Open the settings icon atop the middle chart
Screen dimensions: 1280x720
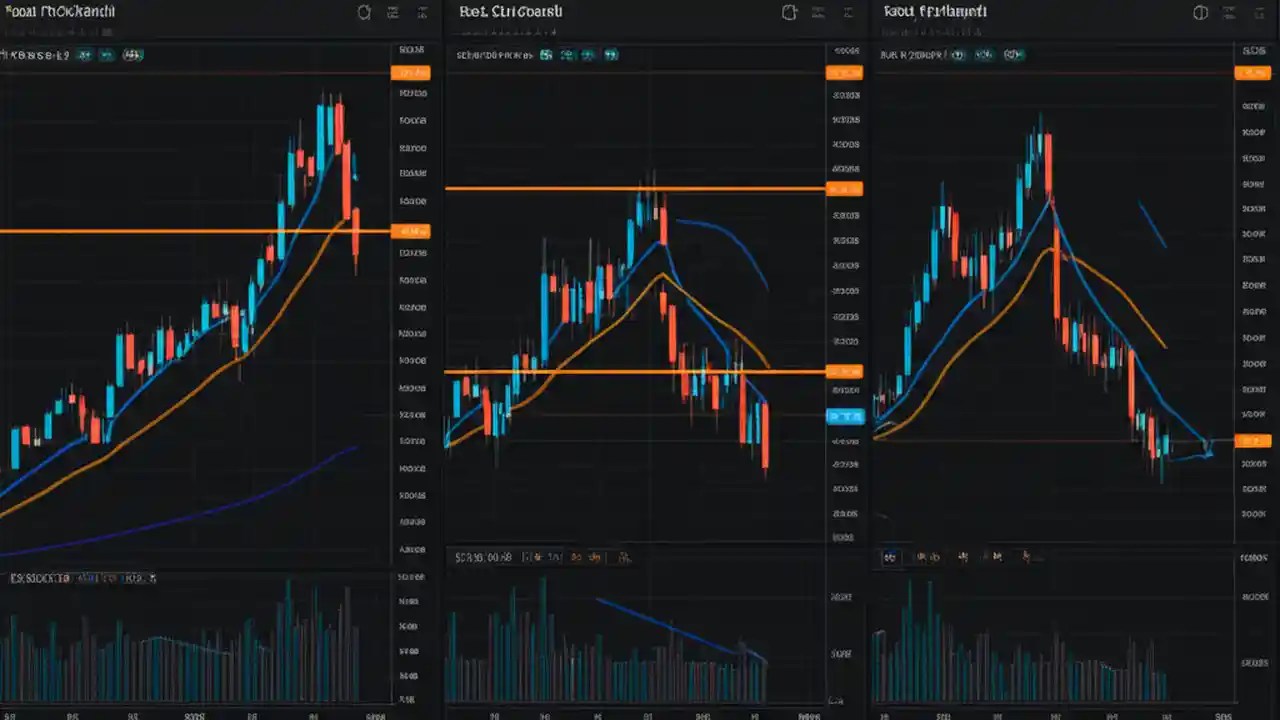(789, 11)
